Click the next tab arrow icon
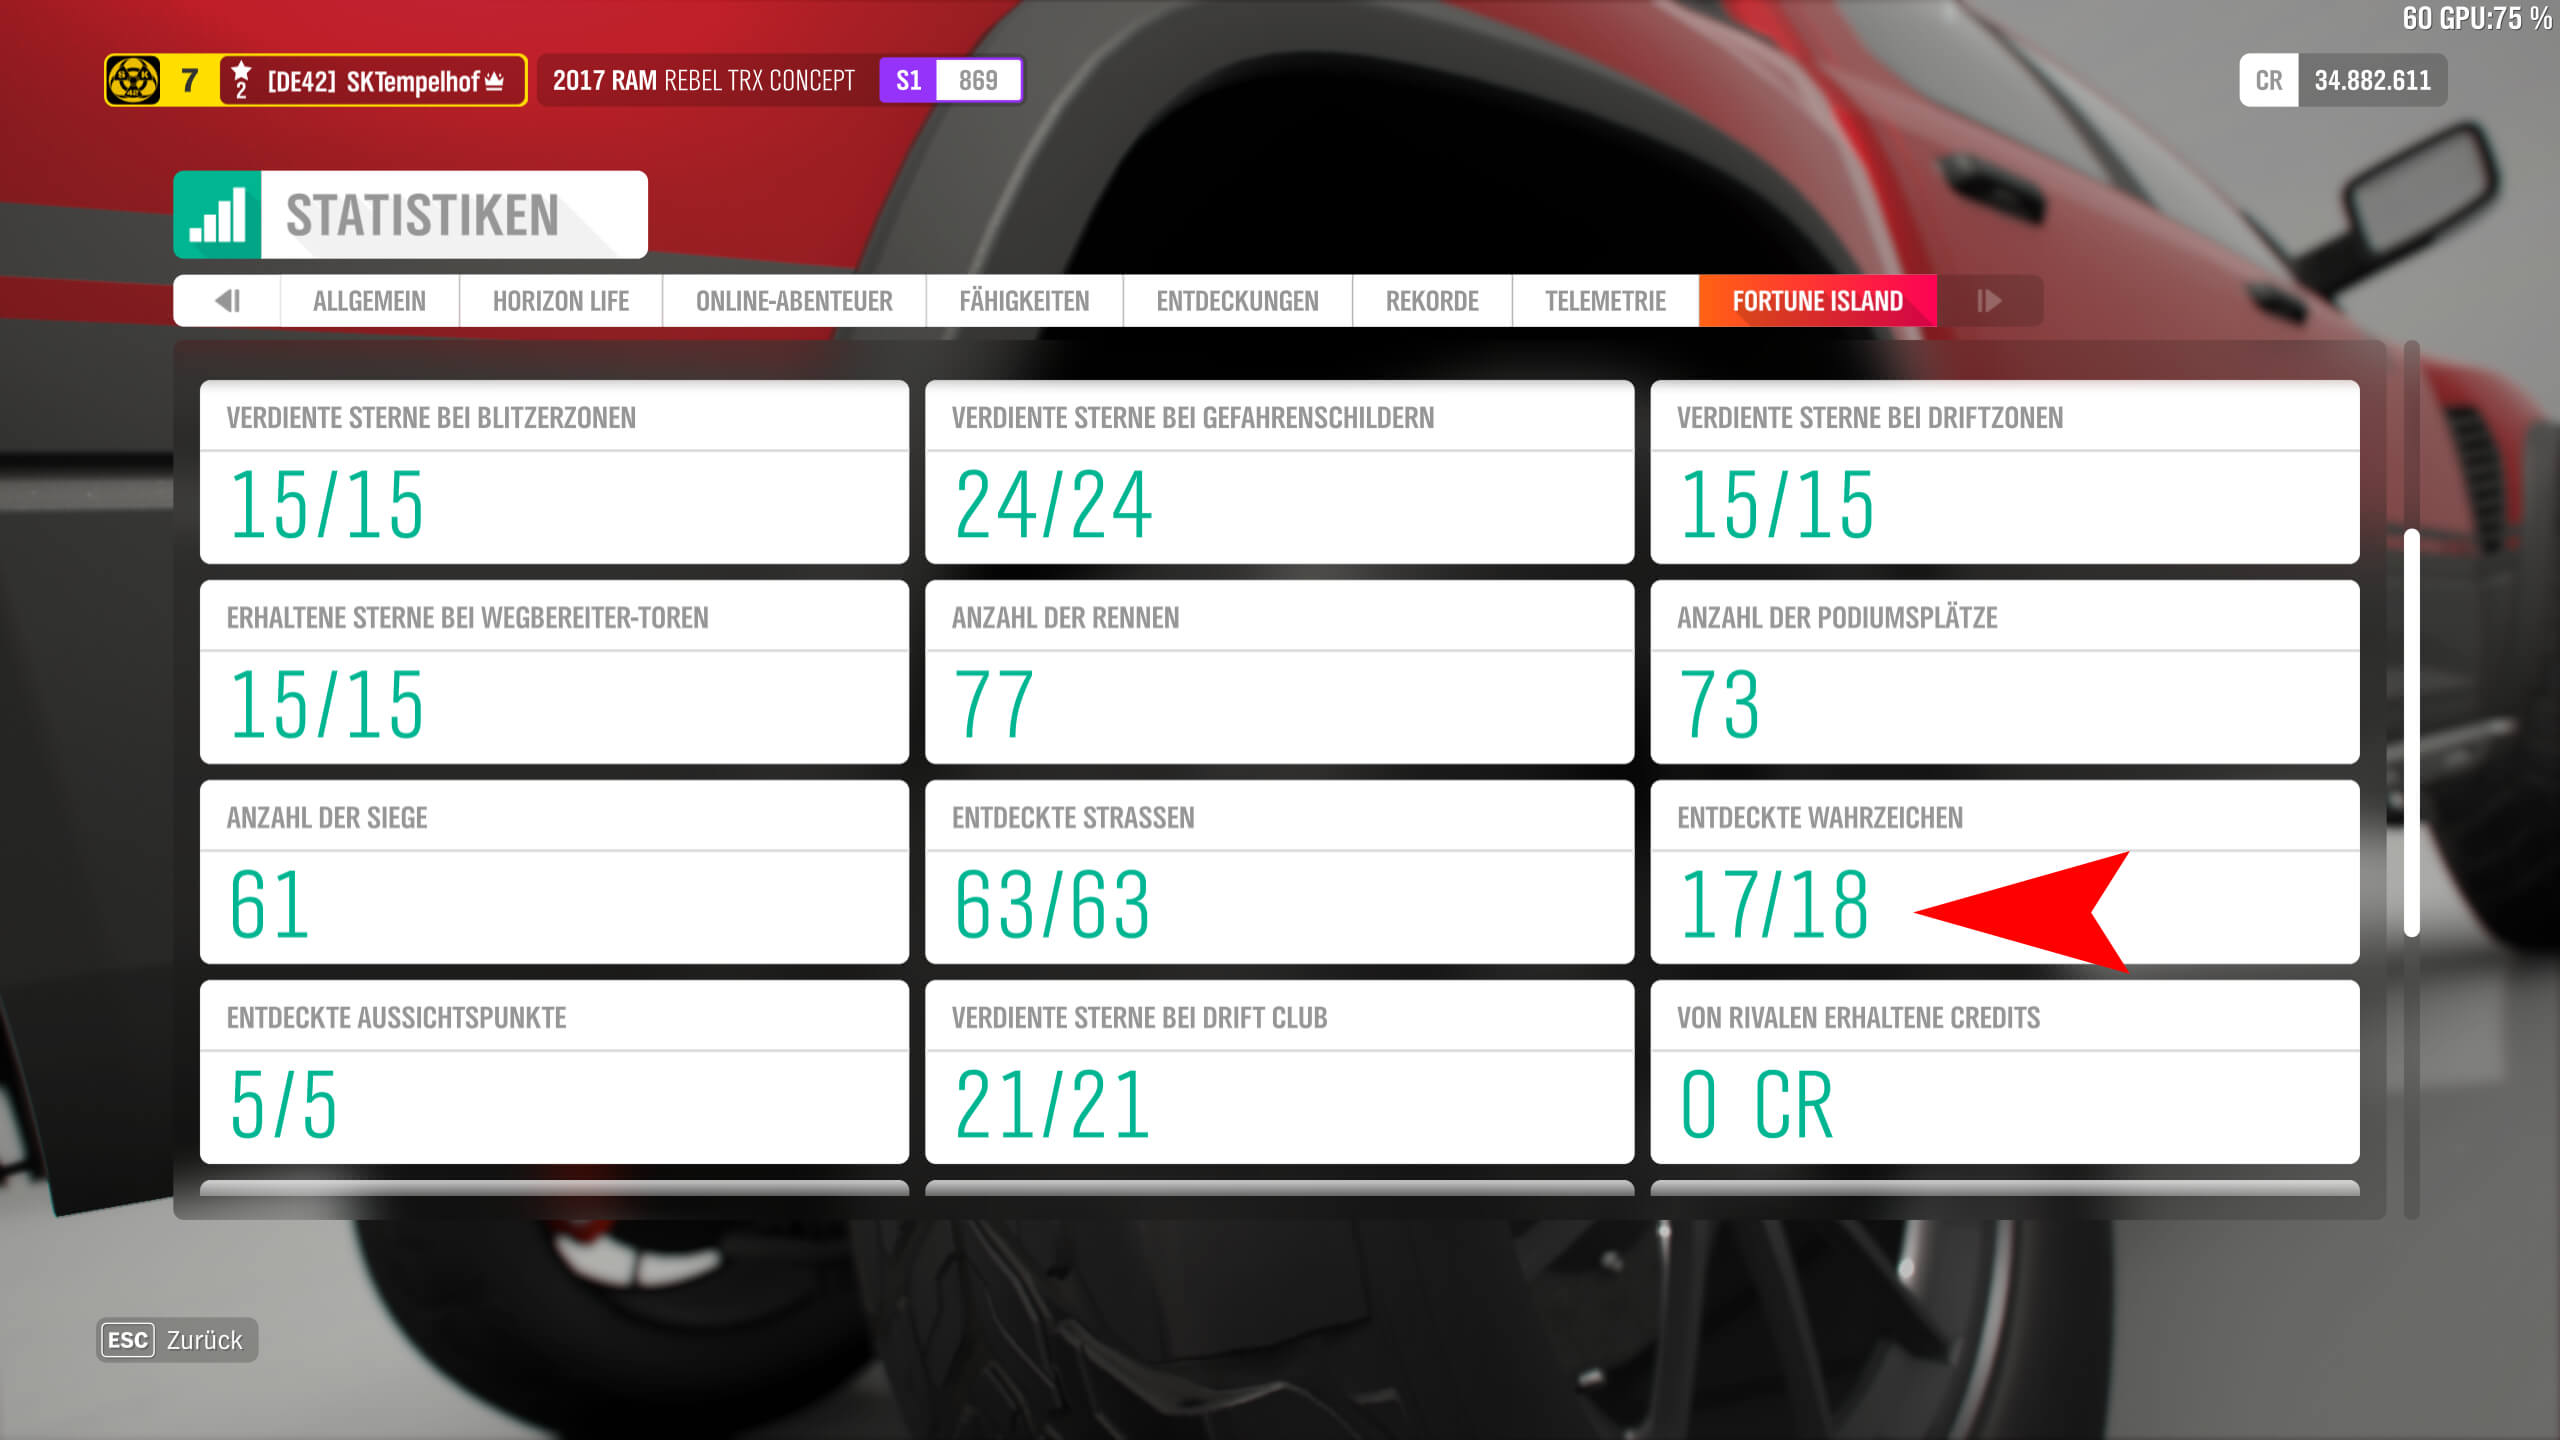This screenshot has height=1440, width=2560. point(1988,300)
